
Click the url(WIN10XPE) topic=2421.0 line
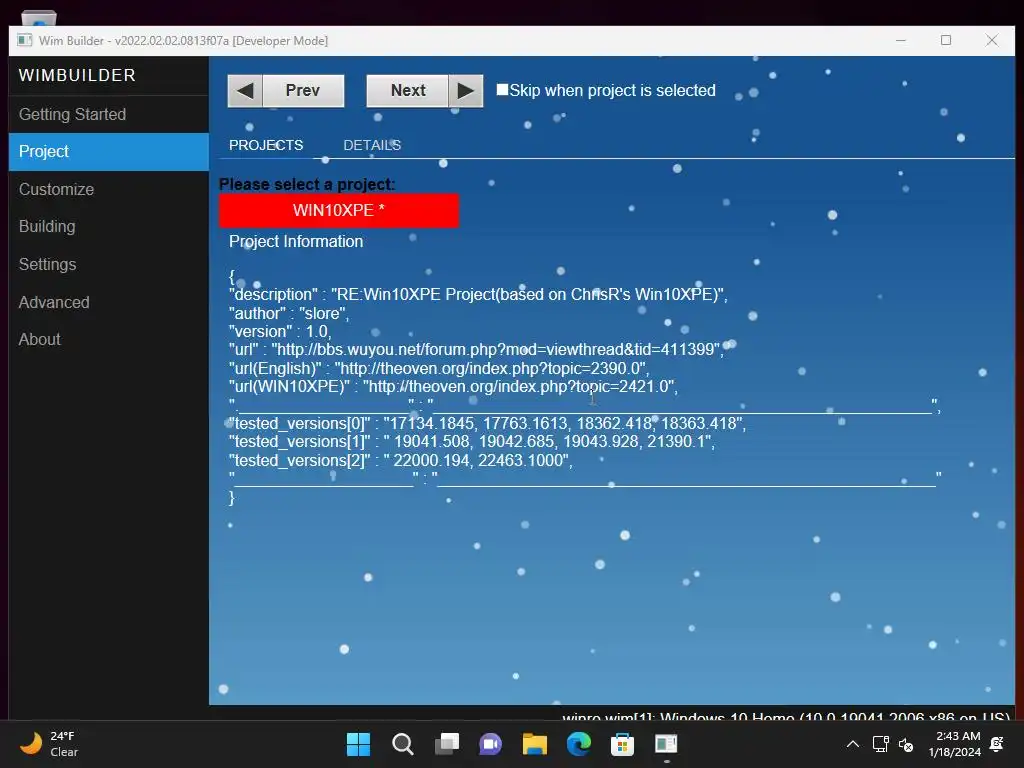tap(453, 387)
